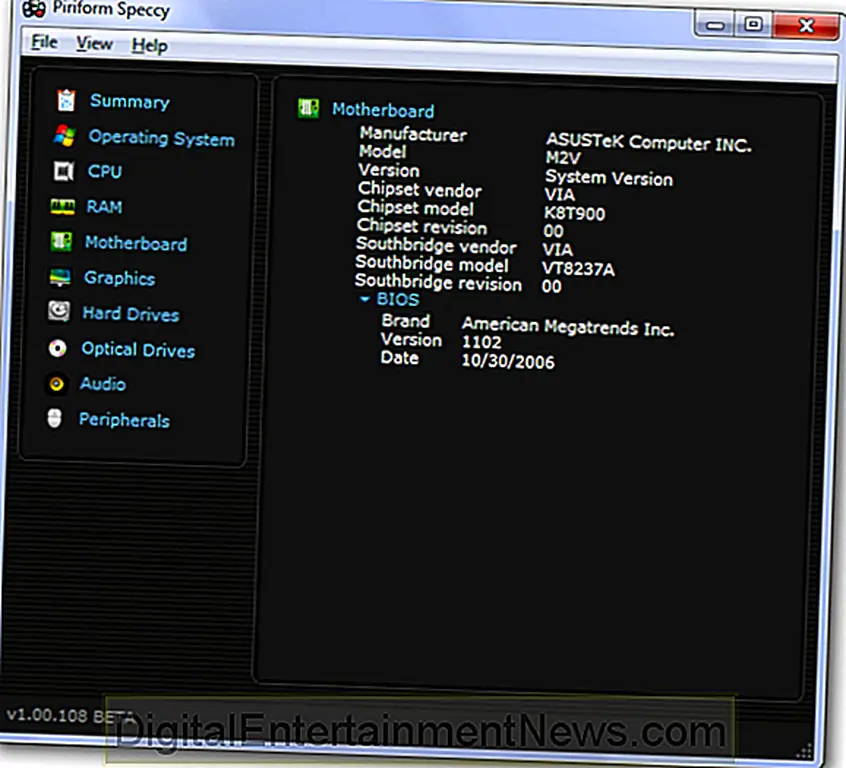Open the Operating System section
The height and width of the screenshot is (768, 846).
[162, 138]
